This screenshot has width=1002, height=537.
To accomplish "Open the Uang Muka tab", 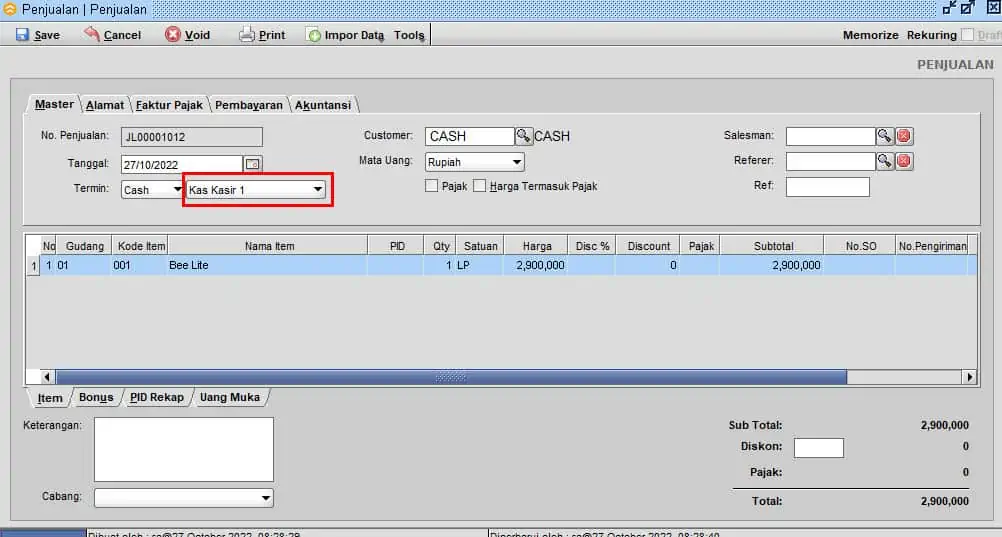I will 229,398.
